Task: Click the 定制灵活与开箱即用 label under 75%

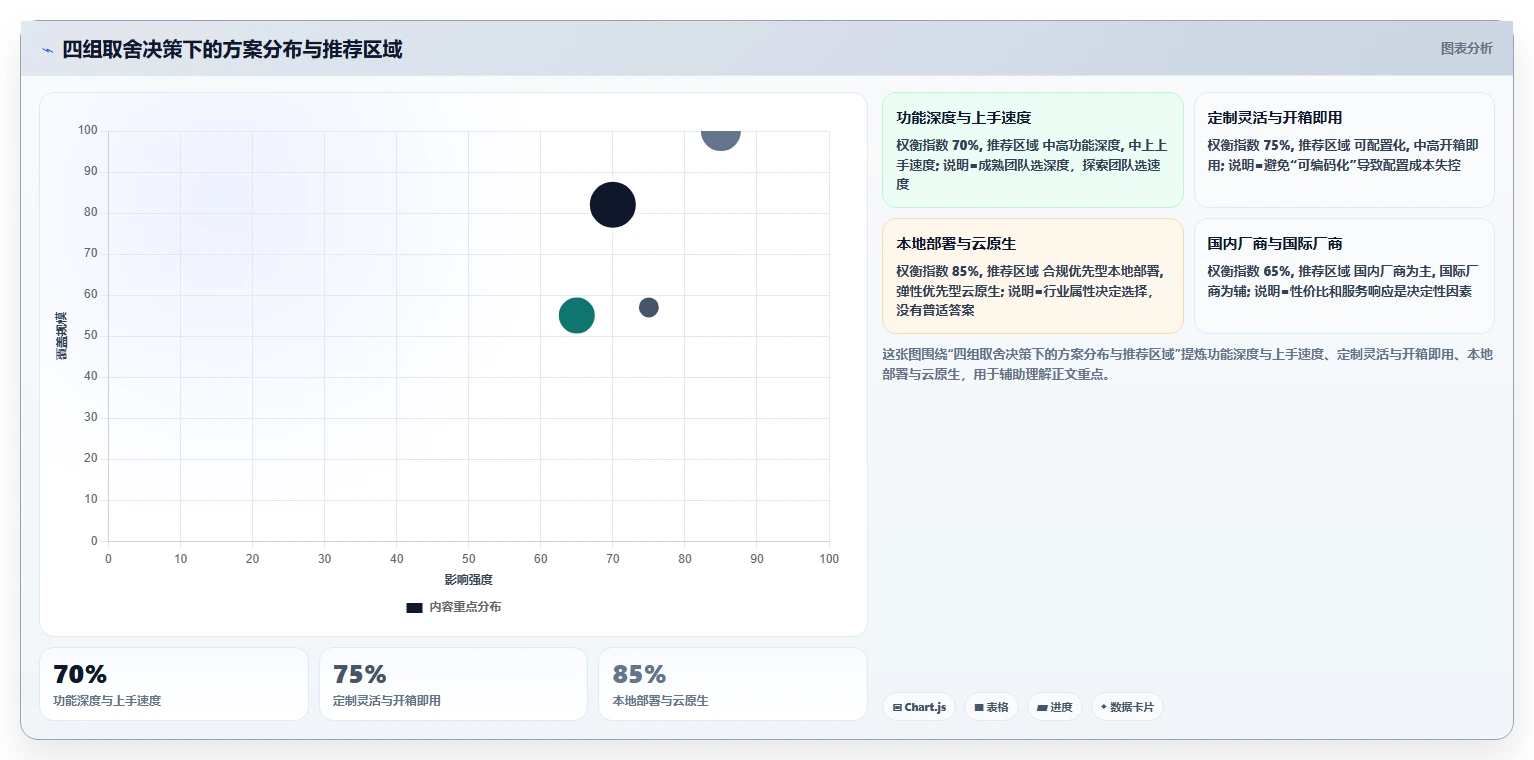Action: click(x=387, y=701)
